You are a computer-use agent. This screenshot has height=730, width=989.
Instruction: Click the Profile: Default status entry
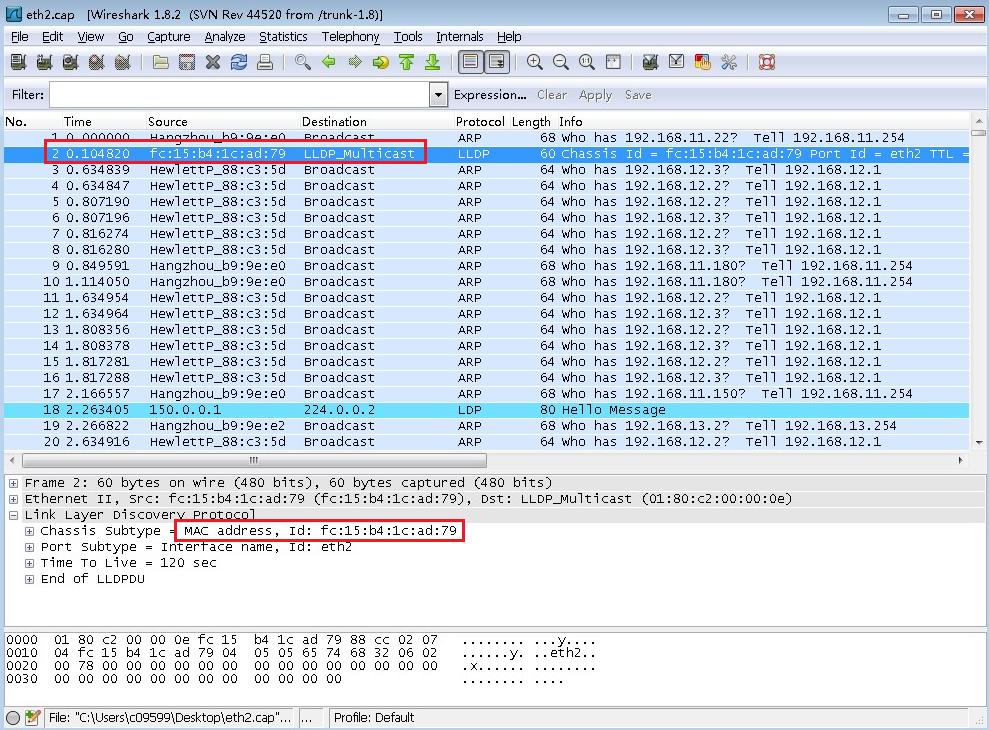pyautogui.click(x=374, y=717)
